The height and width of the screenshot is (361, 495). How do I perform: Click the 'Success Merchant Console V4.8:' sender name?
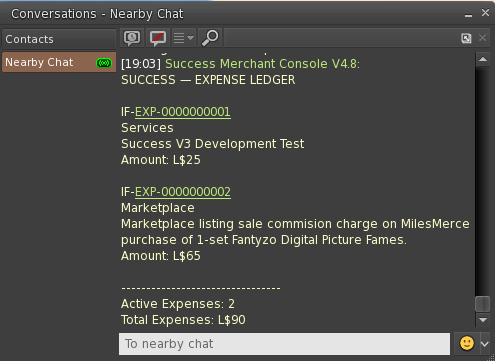click(x=263, y=64)
